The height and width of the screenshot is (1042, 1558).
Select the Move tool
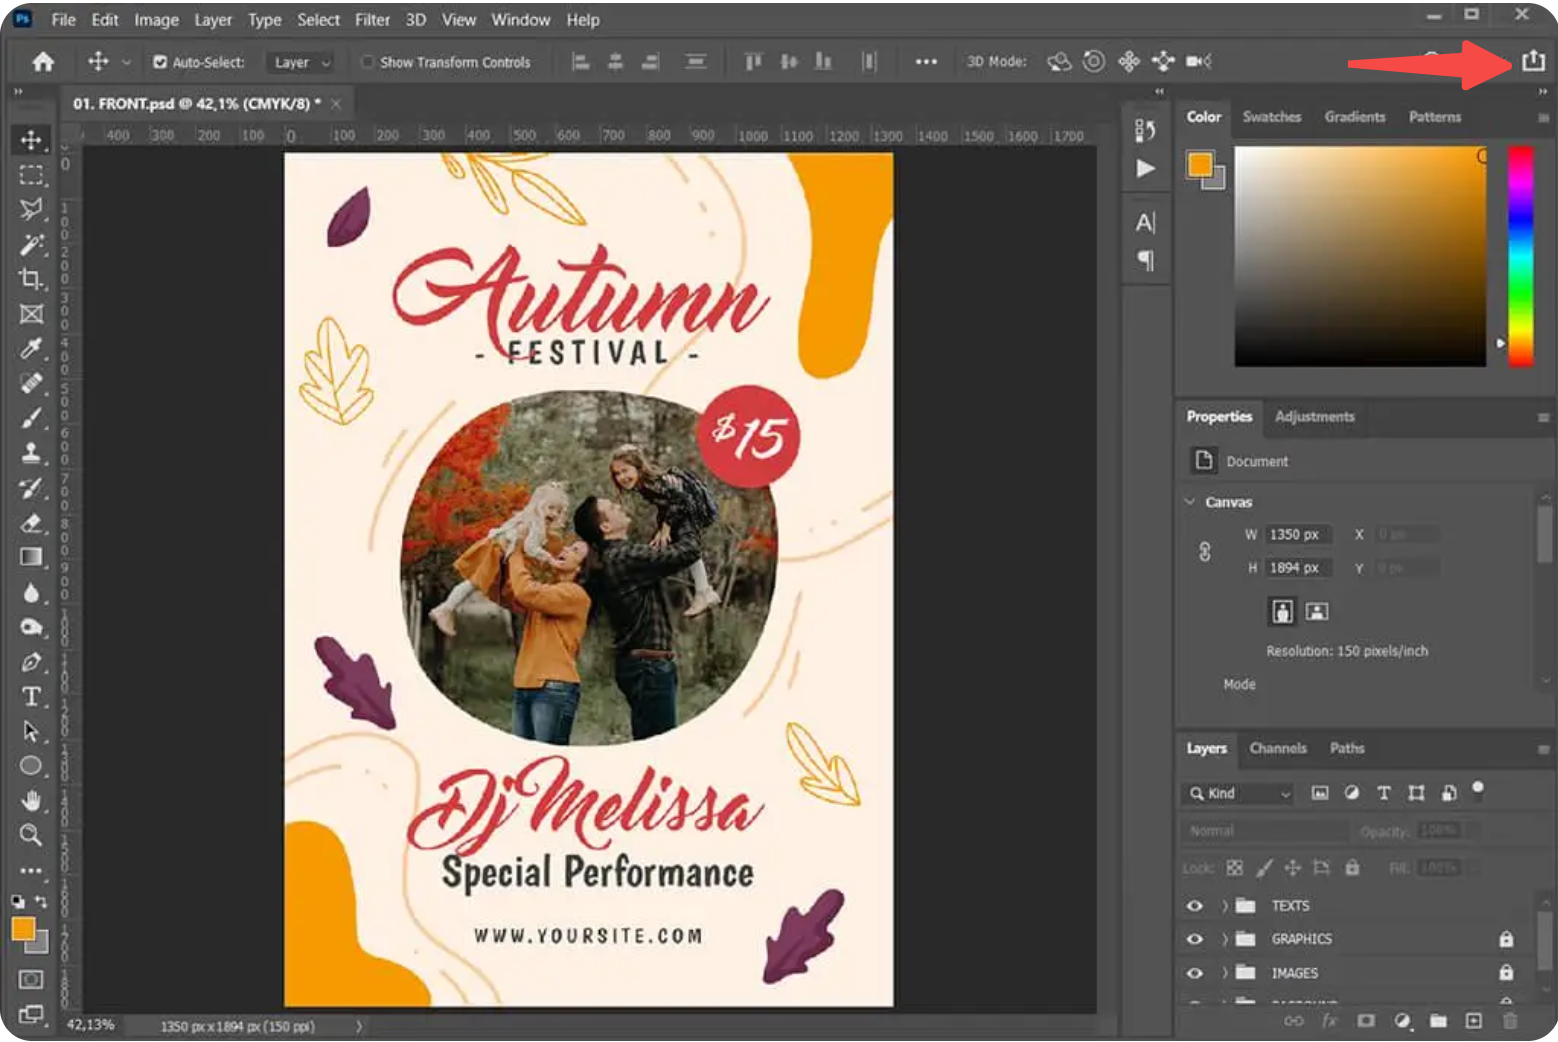31,140
